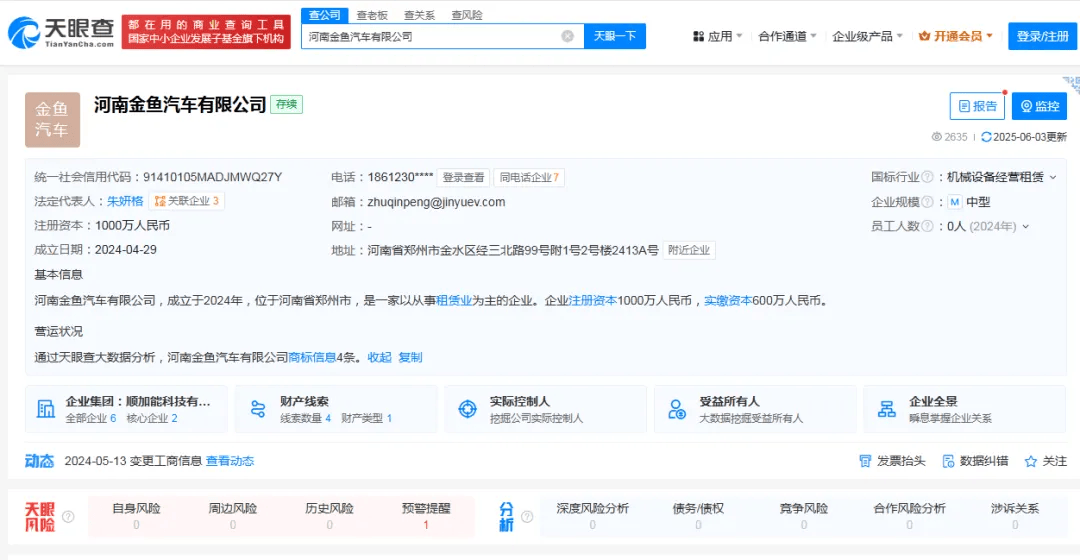
Task: Select the 历史风险 item
Action: [329, 516]
